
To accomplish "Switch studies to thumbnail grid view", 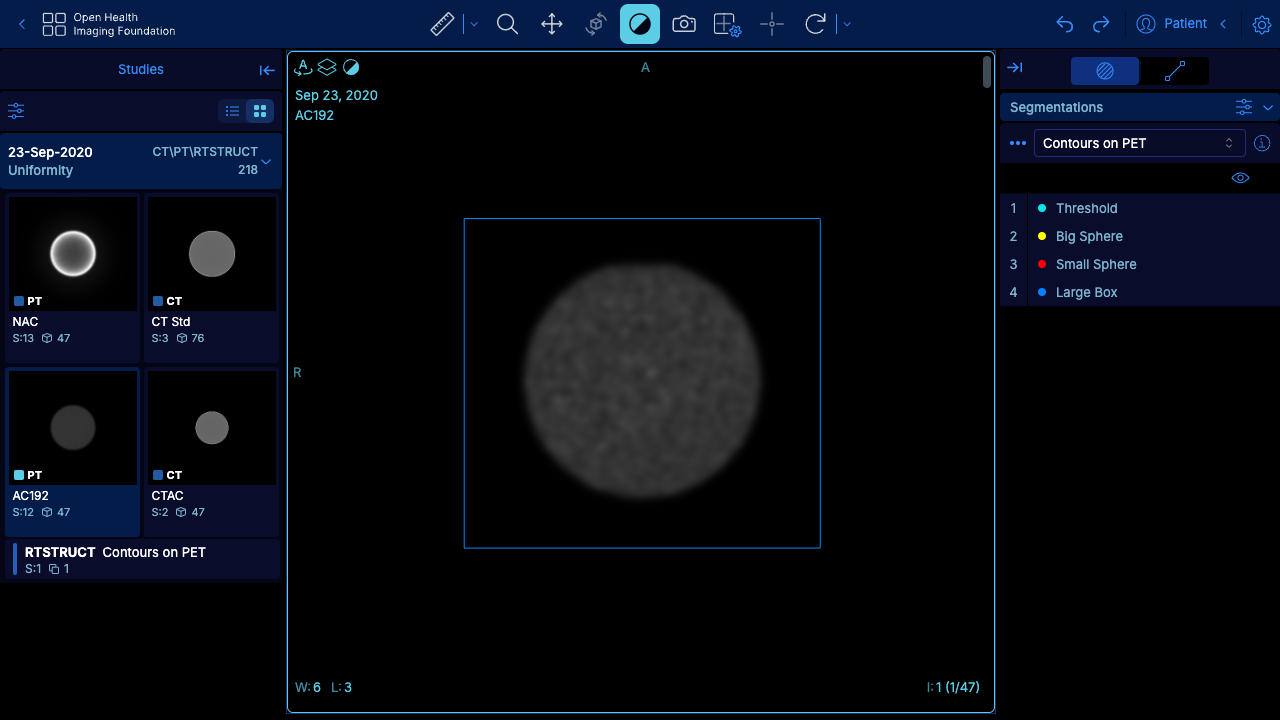I will (x=260, y=111).
